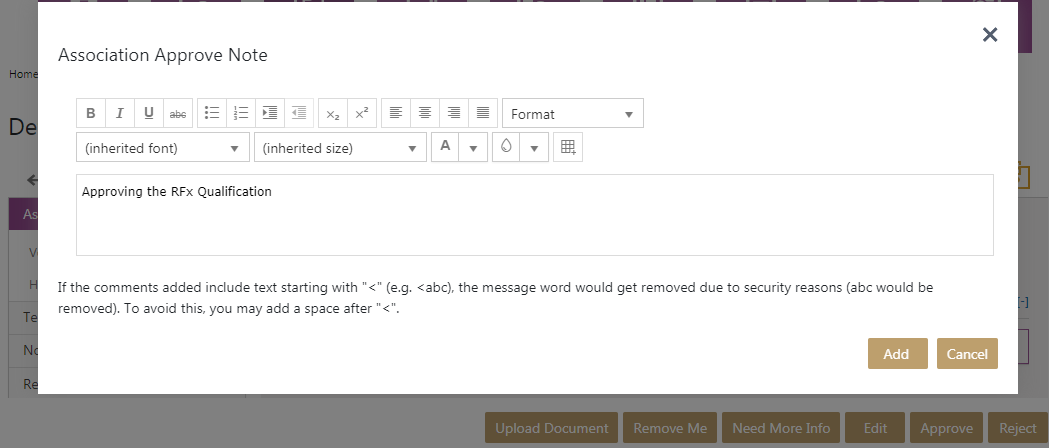This screenshot has width=1049, height=448.
Task: Justify the text alignment
Action: click(483, 113)
